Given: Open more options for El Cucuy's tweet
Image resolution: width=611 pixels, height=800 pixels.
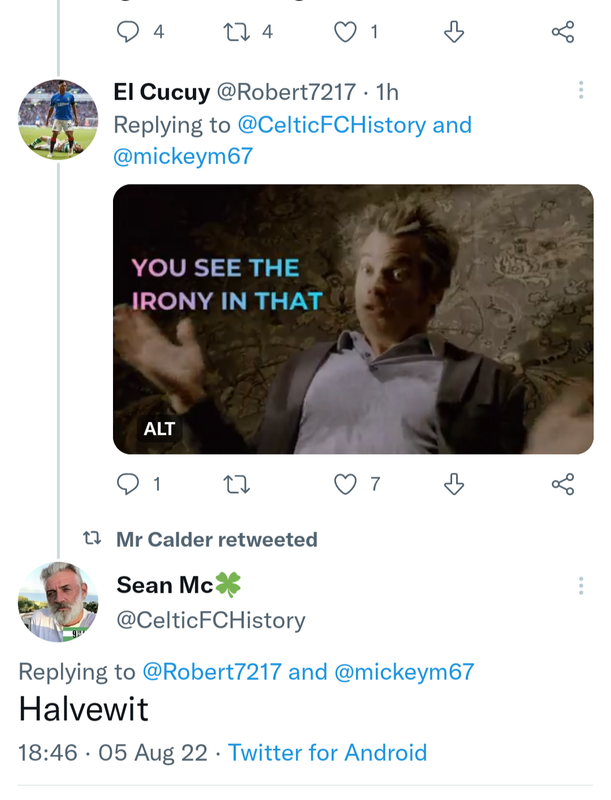Looking at the screenshot, I should (x=581, y=91).
